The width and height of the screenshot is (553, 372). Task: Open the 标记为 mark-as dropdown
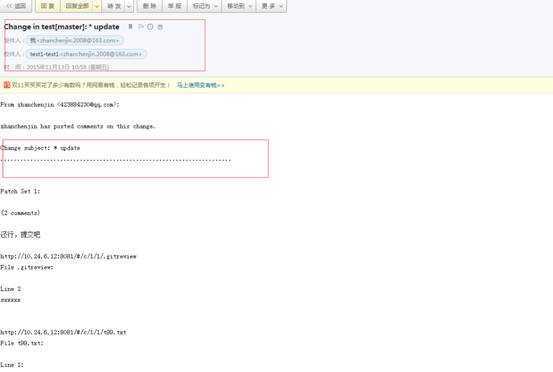[x=205, y=6]
